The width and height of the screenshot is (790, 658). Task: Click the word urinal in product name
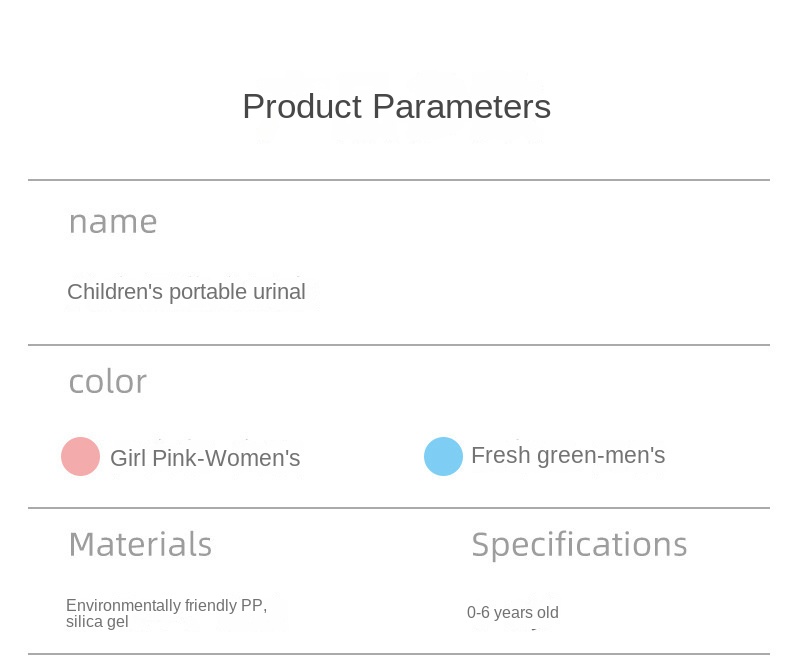[280, 292]
